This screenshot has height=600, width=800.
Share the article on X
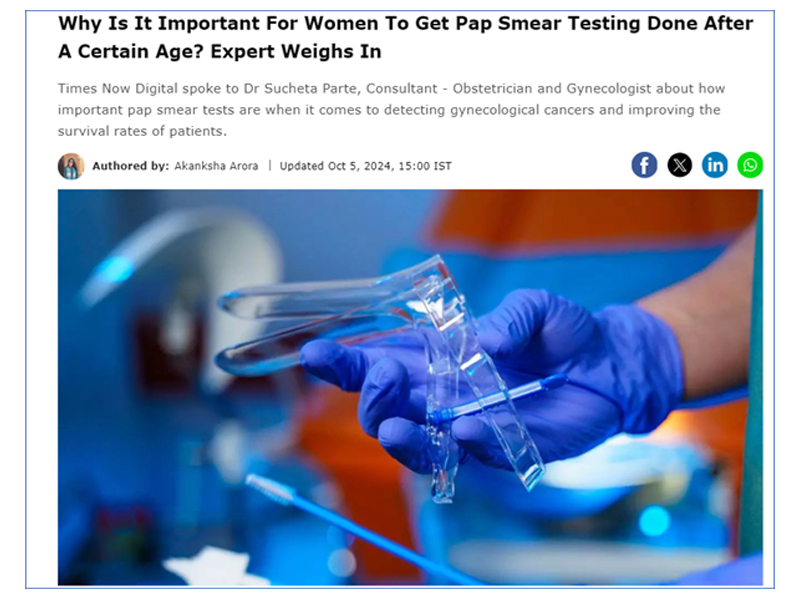click(x=680, y=165)
